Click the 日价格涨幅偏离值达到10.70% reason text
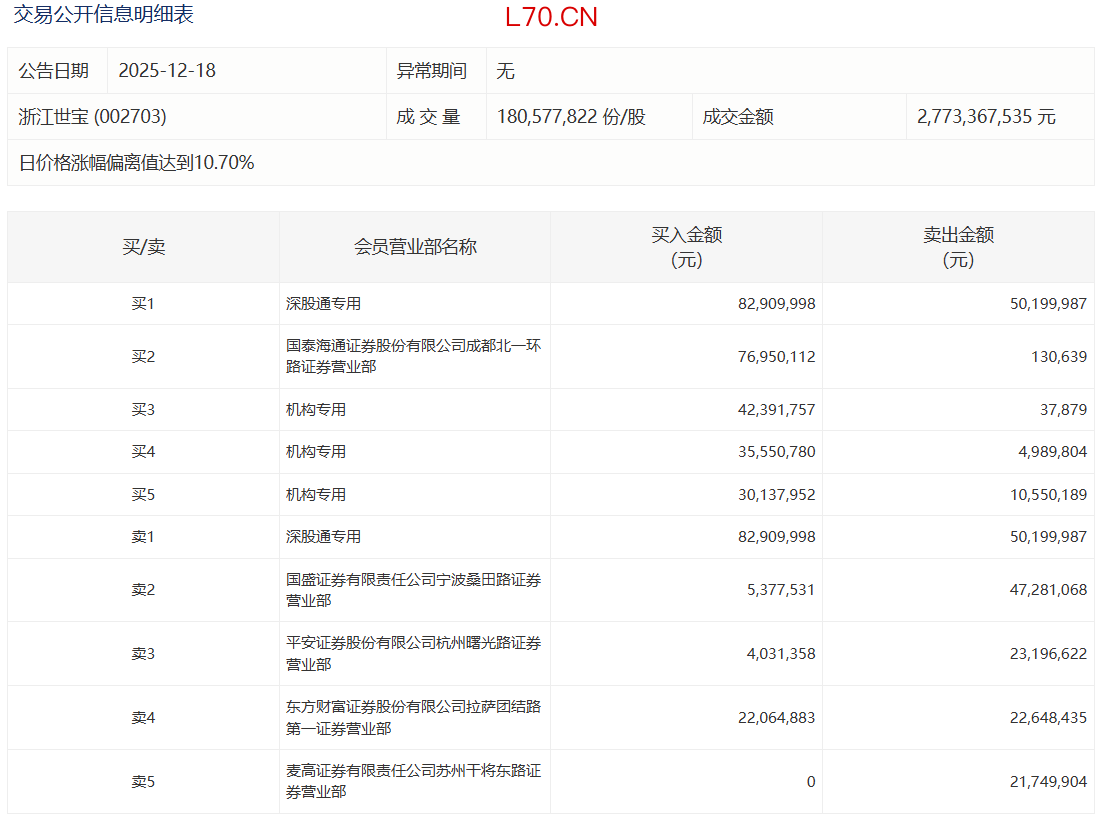1104x820 pixels. (137, 163)
